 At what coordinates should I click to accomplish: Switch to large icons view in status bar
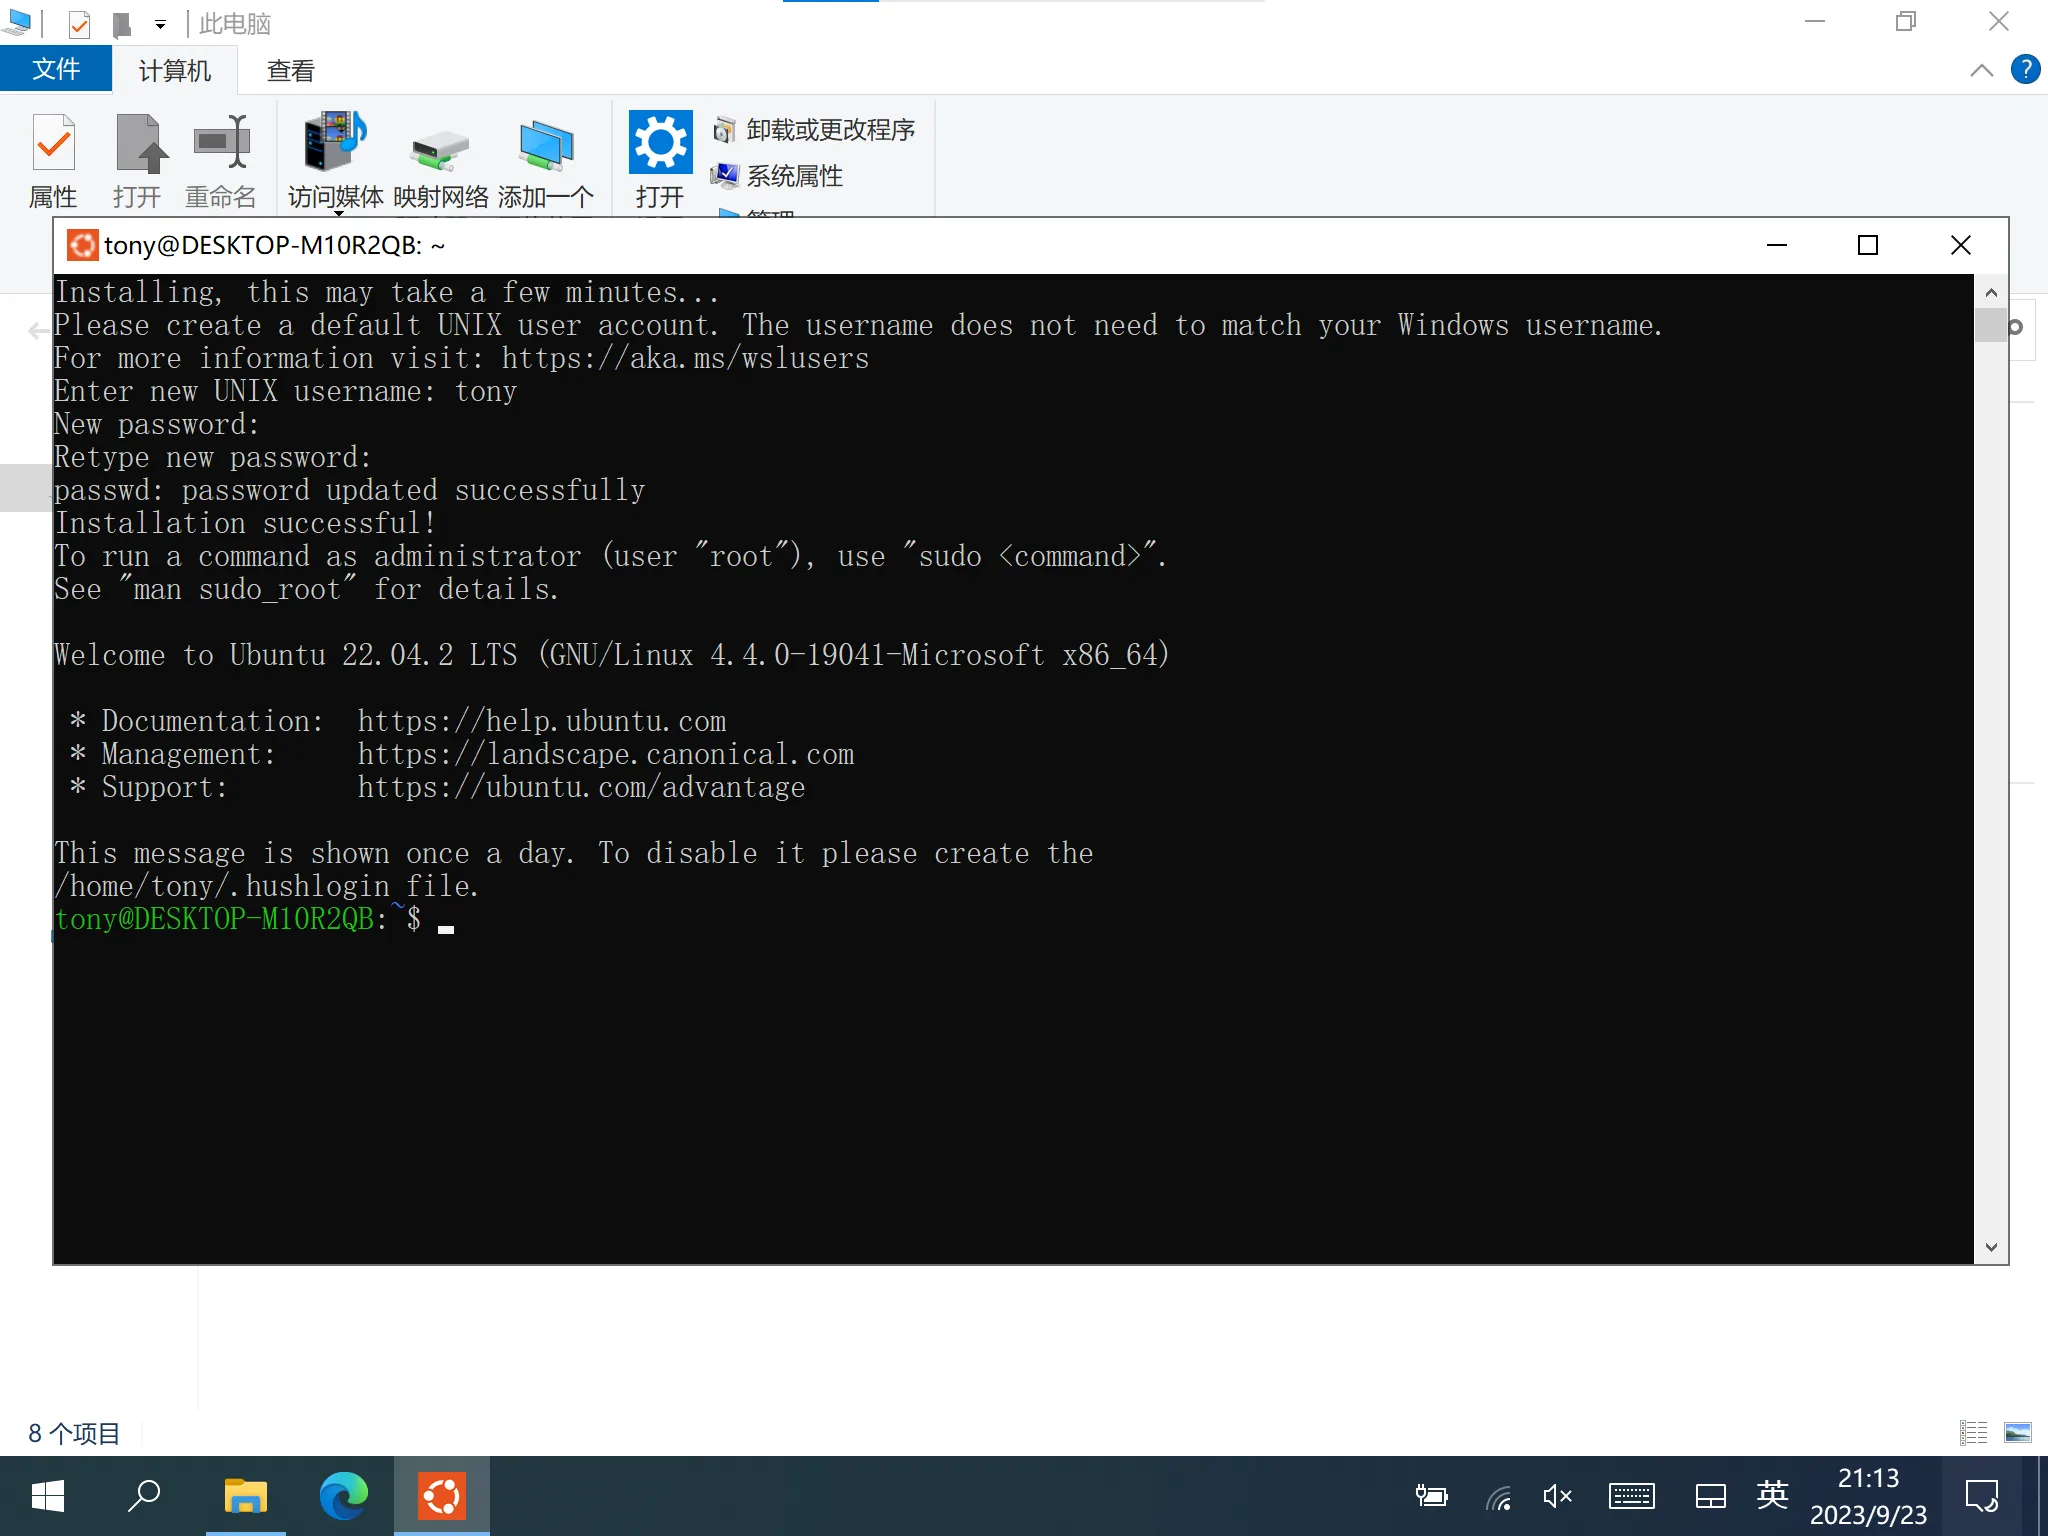tap(2018, 1433)
